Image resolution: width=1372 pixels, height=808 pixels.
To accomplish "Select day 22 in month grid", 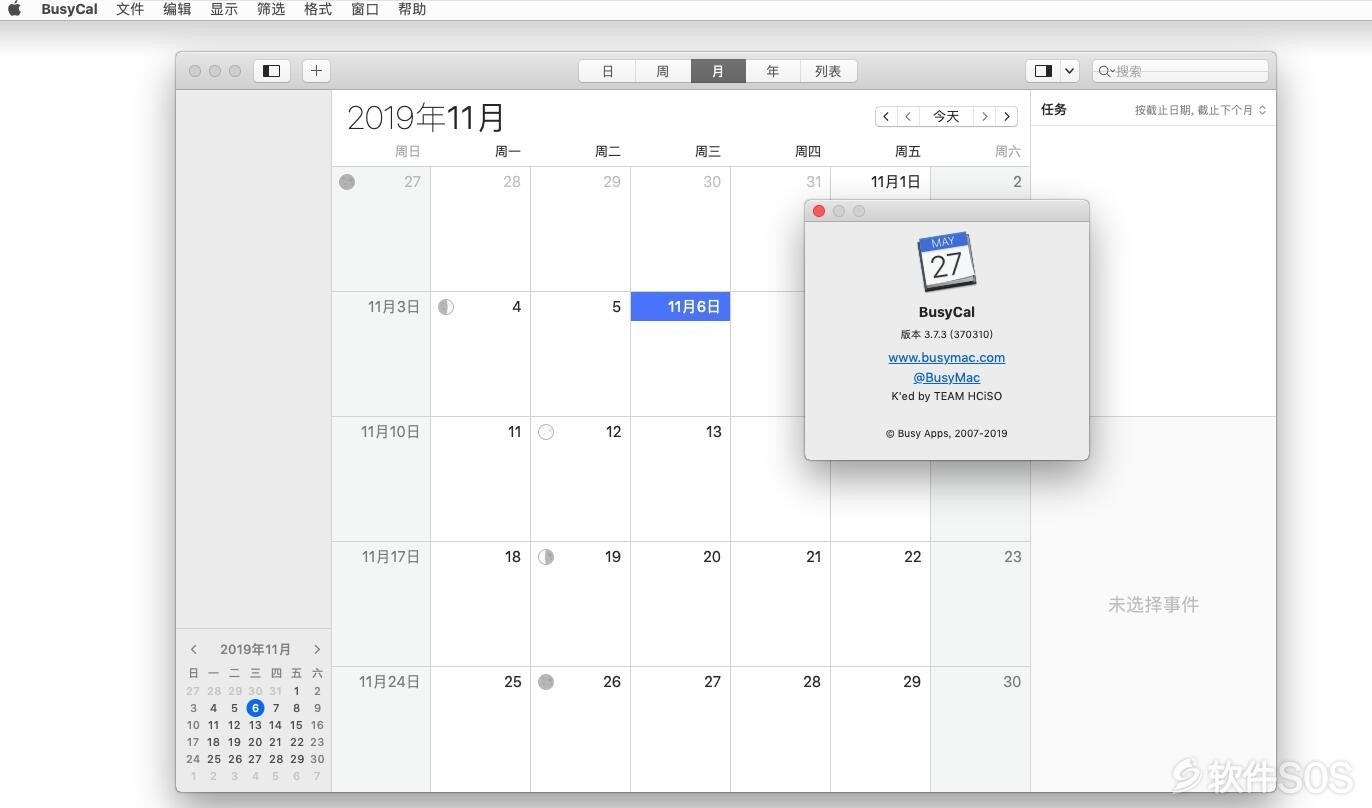I will tap(880, 604).
